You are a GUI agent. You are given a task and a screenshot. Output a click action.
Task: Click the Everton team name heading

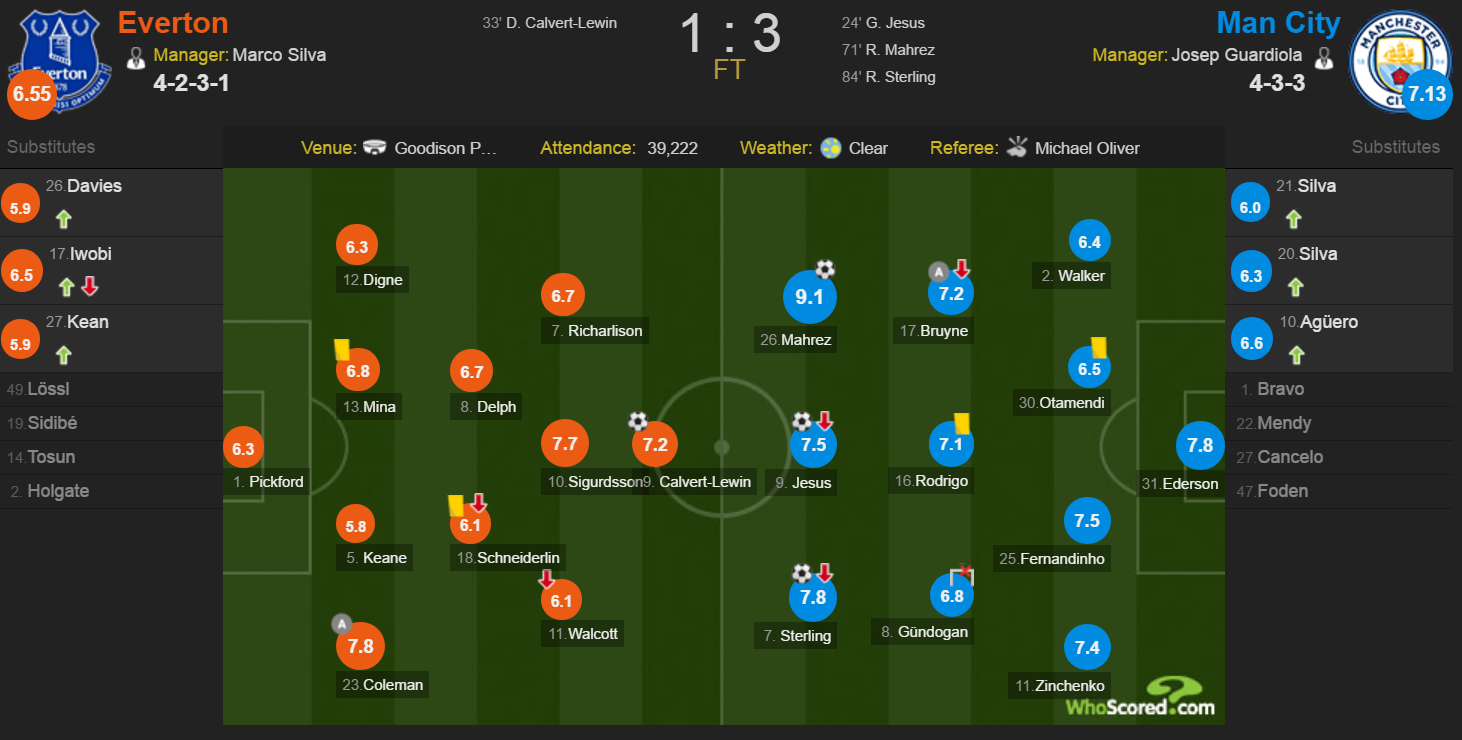pos(173,22)
